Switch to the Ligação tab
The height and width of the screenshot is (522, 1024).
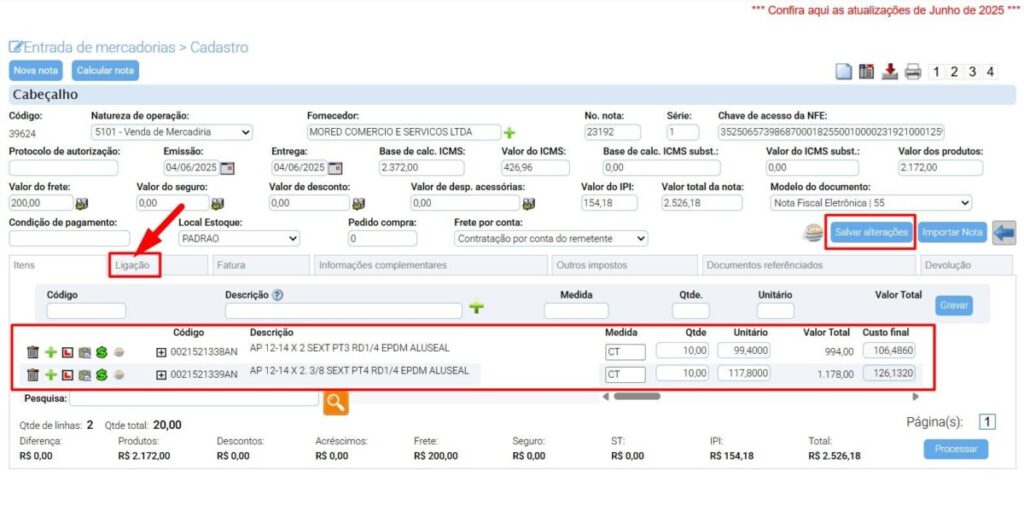133,265
